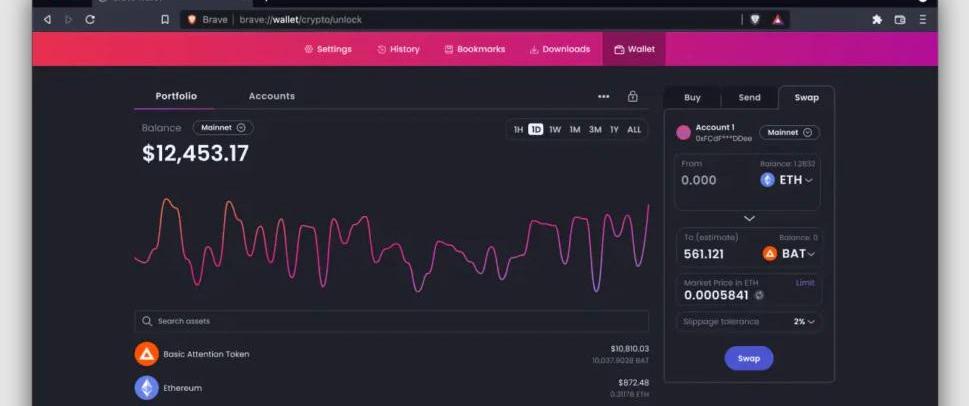969x406 pixels.
Task: Click the $872.48 Ethereum value
Action: pos(633,383)
